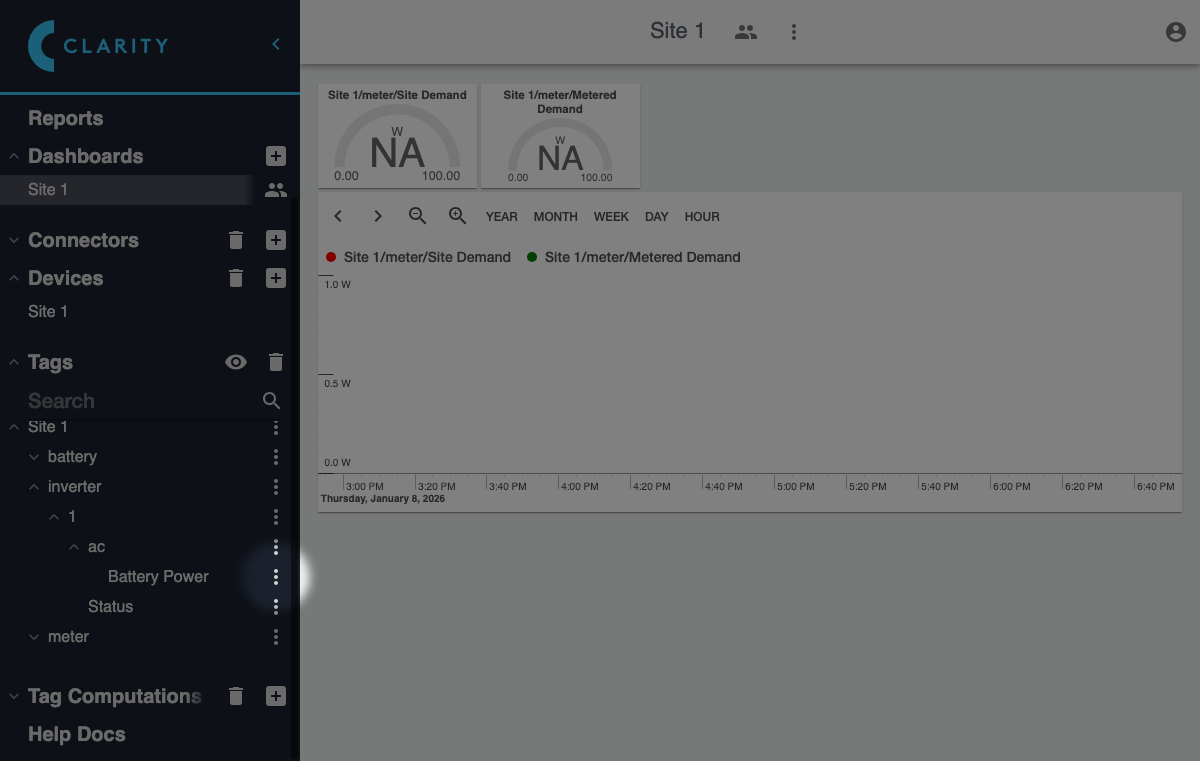Add a new device with plus icon

(x=276, y=278)
